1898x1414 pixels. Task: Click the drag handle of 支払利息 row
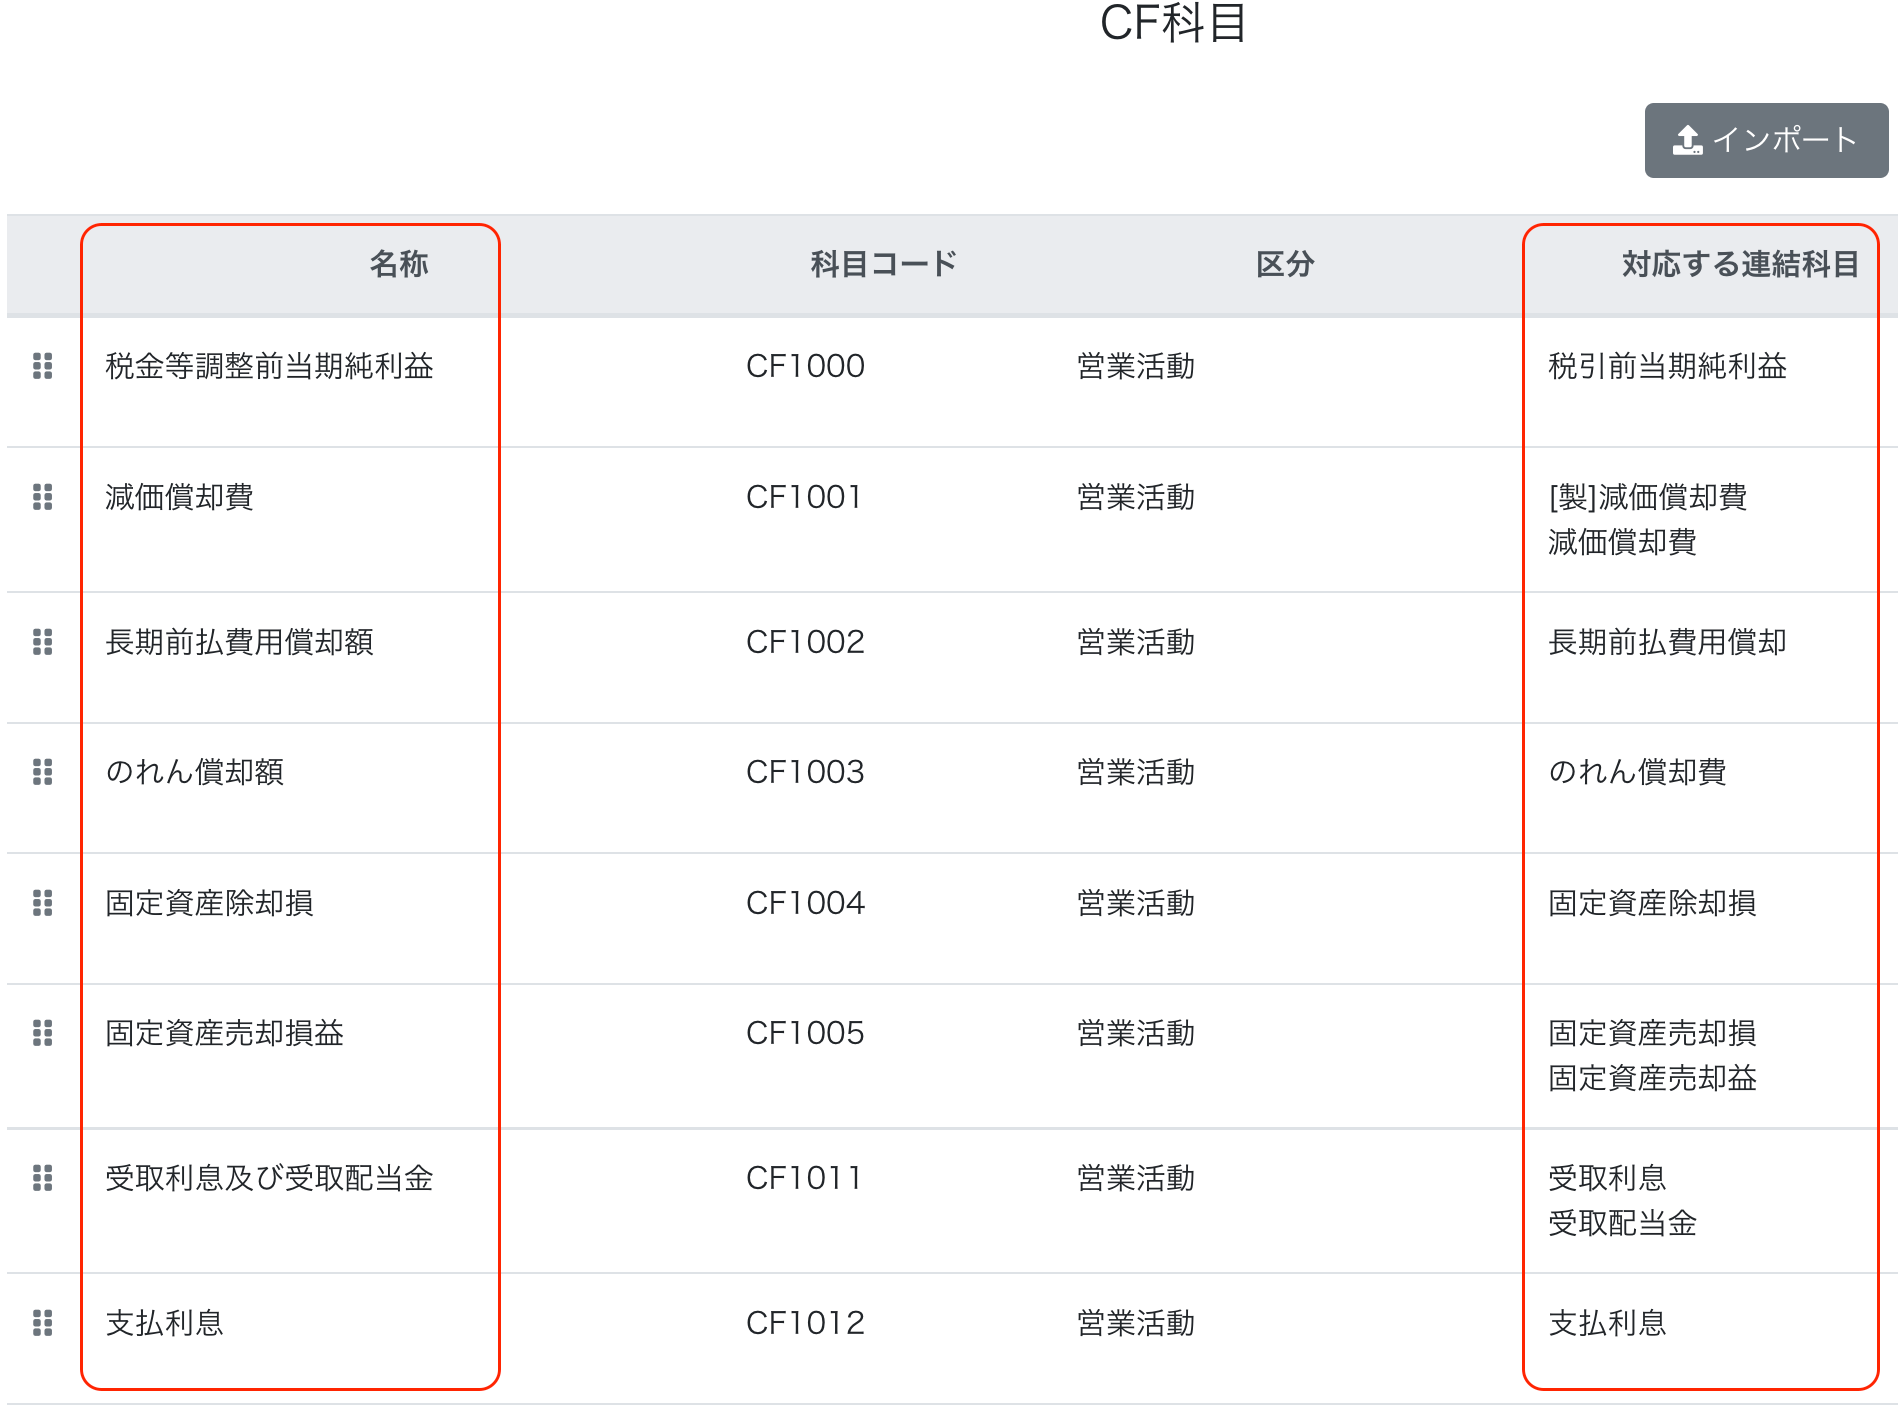(x=43, y=1323)
